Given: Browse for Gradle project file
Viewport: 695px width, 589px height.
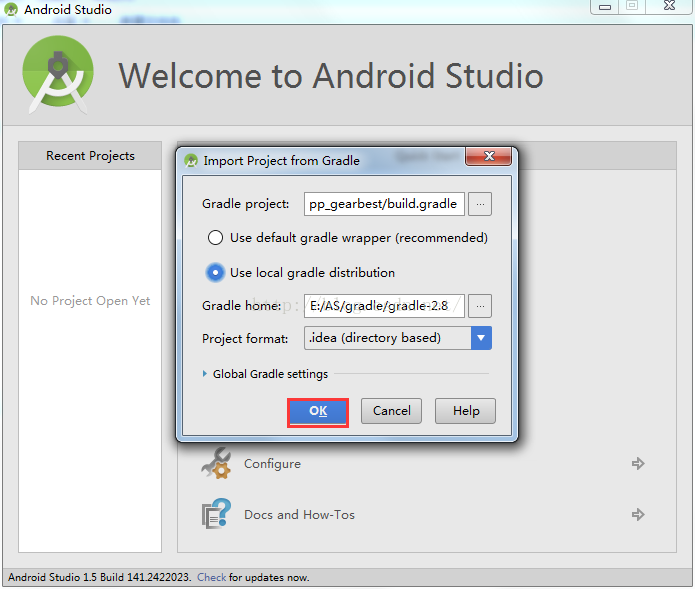Looking at the screenshot, I should point(480,204).
